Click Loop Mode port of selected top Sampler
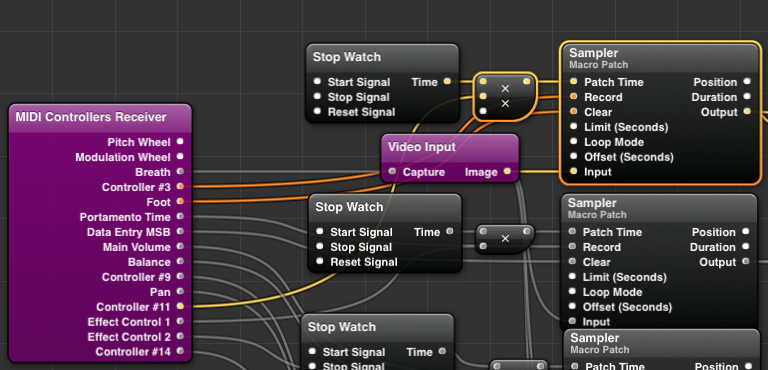The image size is (768, 370). tap(574, 142)
